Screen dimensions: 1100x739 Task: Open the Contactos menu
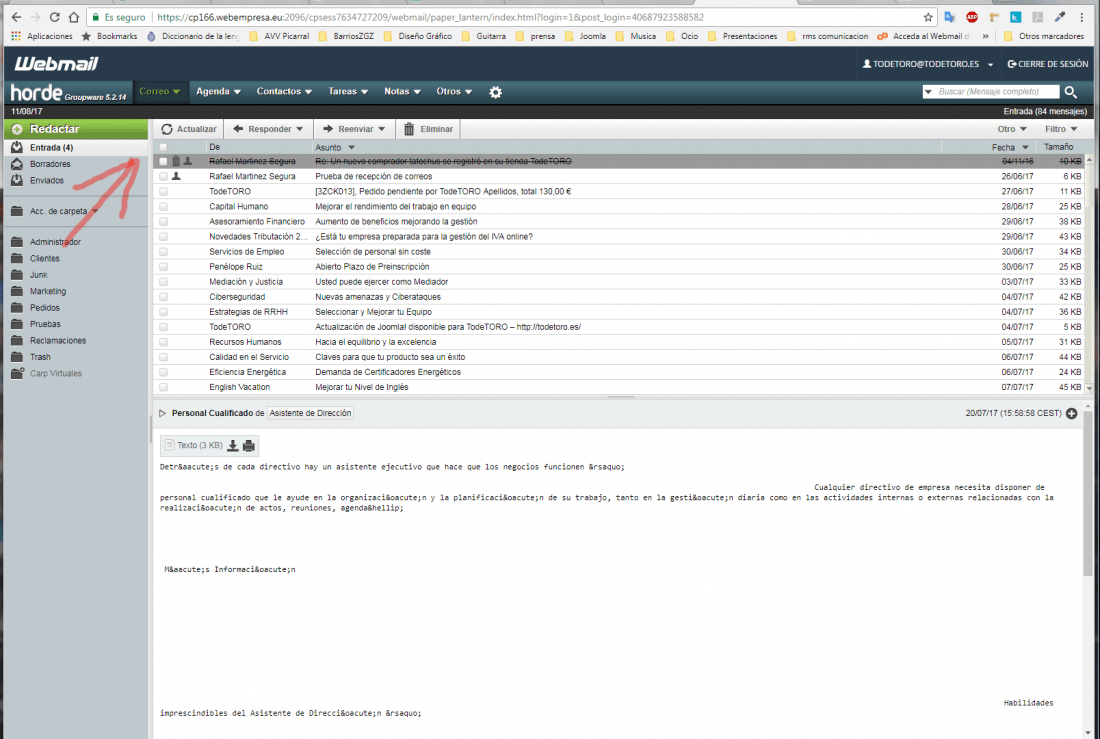pyautogui.click(x=284, y=91)
